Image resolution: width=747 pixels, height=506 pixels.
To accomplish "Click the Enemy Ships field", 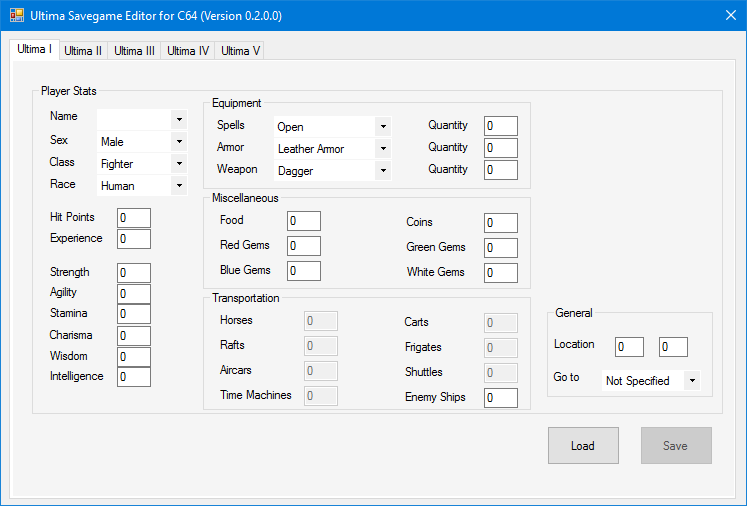I will (501, 398).
